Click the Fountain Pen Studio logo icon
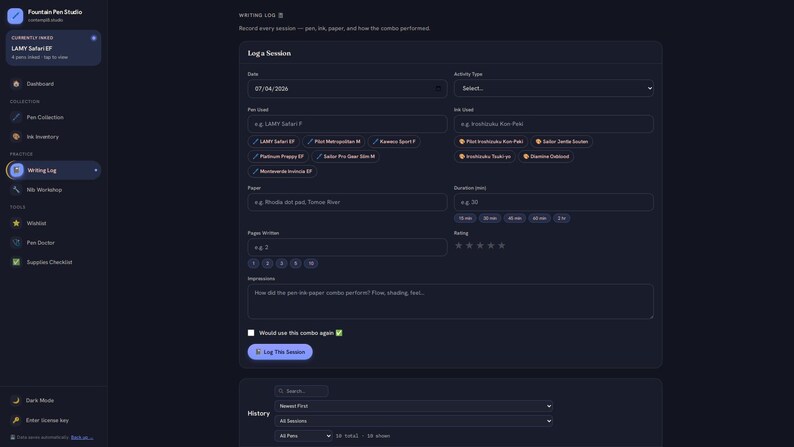Viewport: 794px width, 447px height. [15, 16]
